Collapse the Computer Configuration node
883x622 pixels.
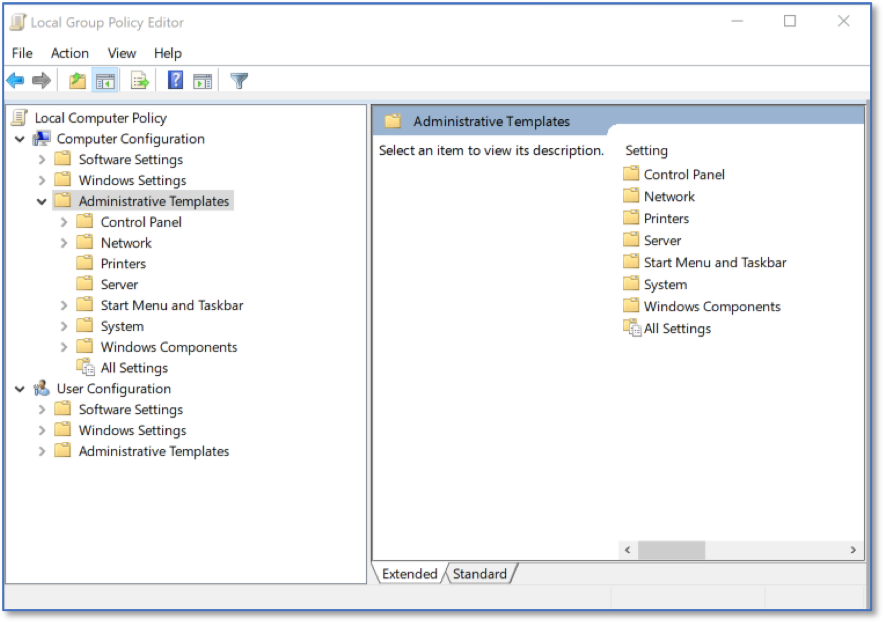tap(20, 139)
